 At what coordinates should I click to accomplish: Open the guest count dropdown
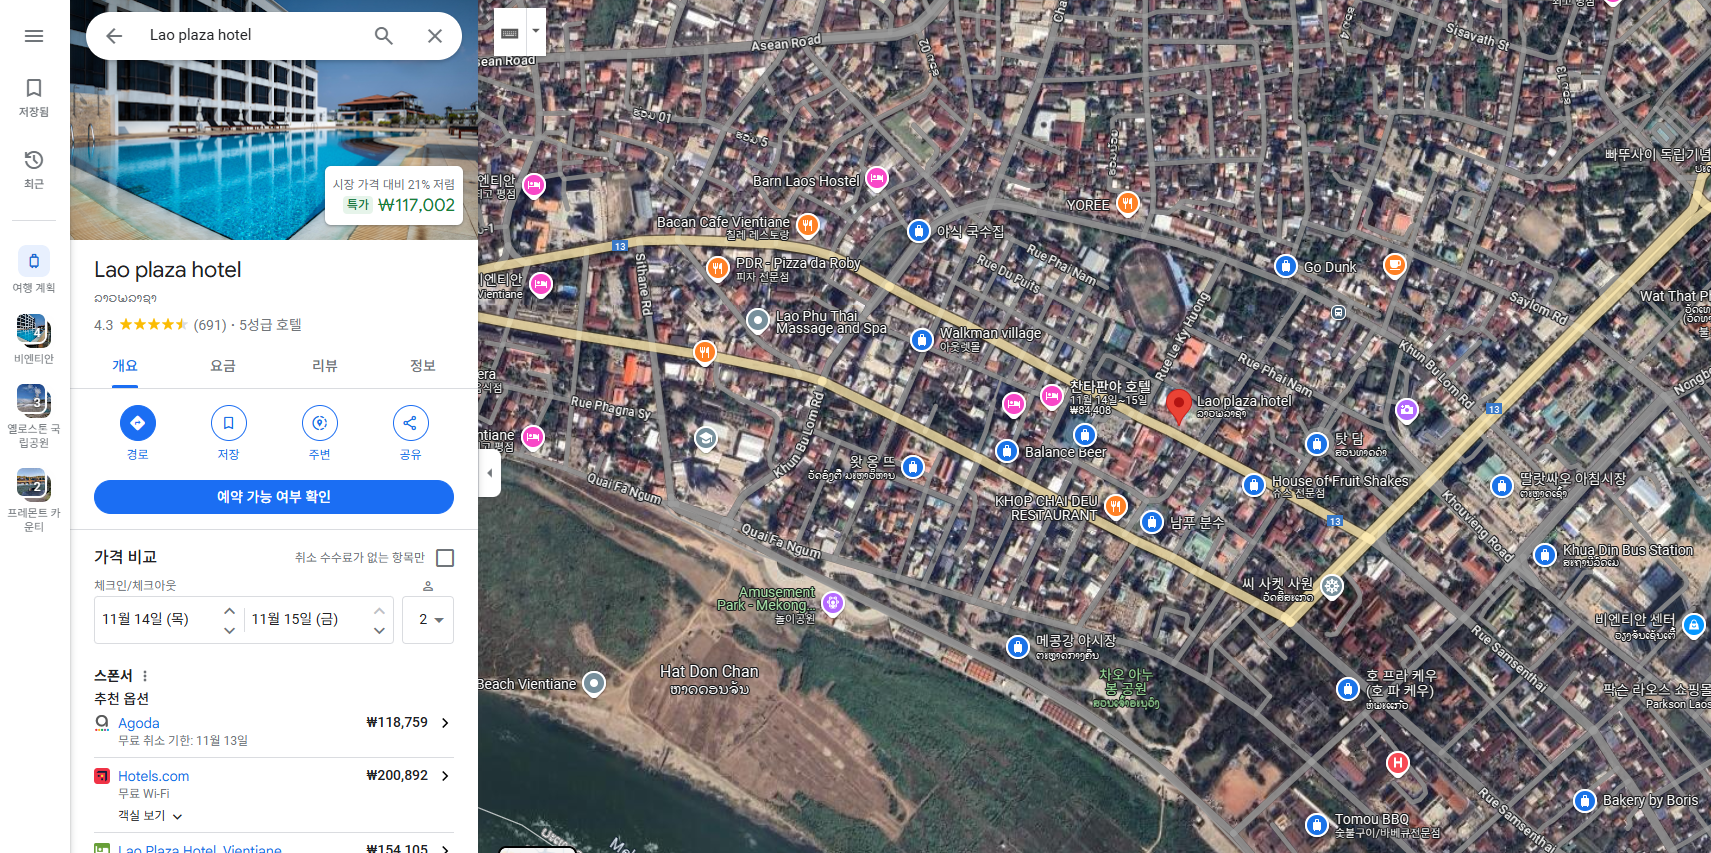pos(428,620)
